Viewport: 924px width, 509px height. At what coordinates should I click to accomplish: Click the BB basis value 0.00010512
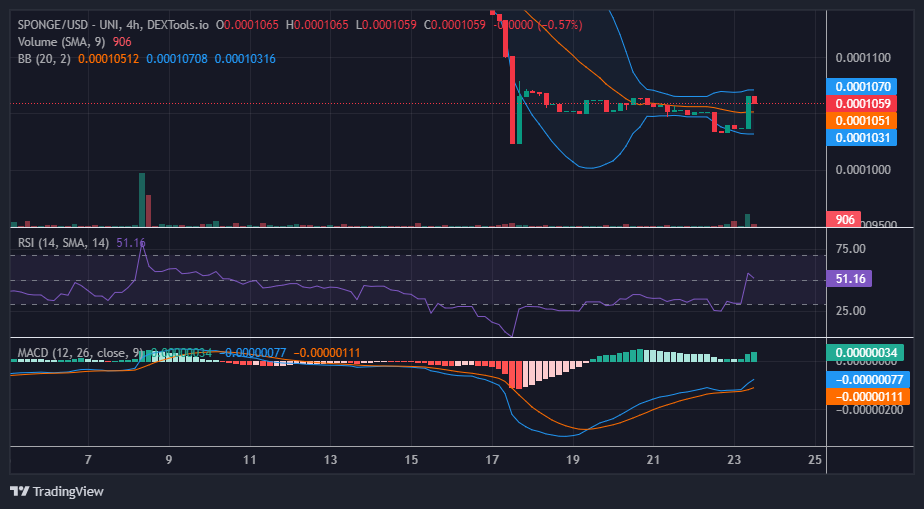tap(108, 59)
